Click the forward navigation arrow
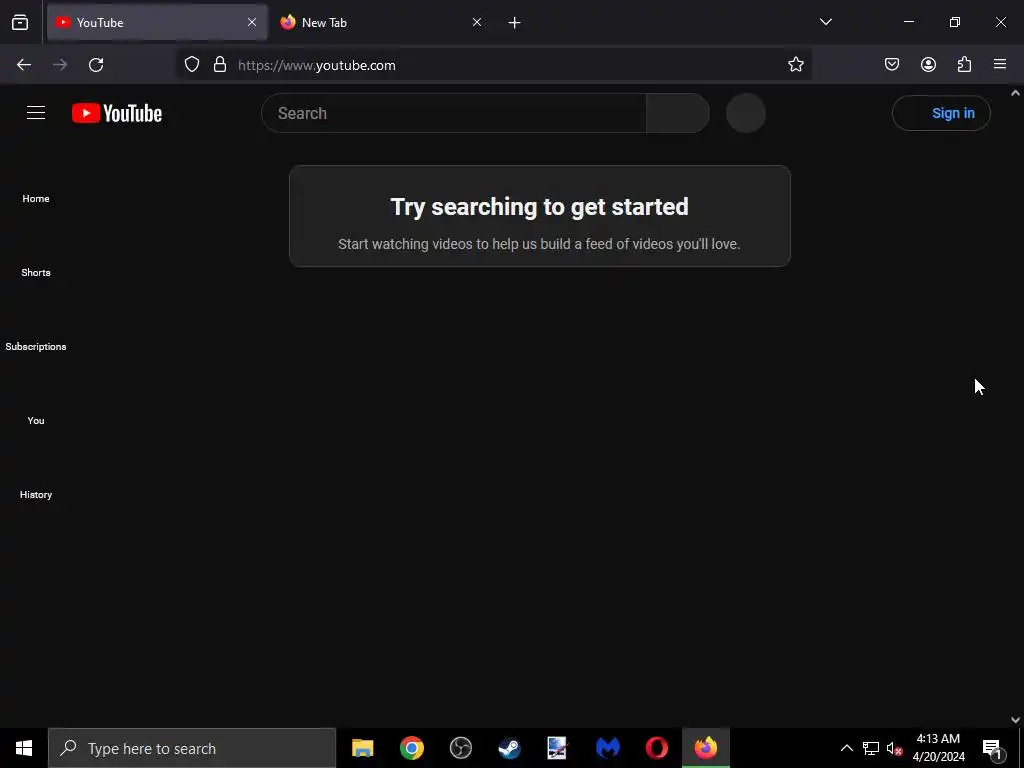 (60, 65)
